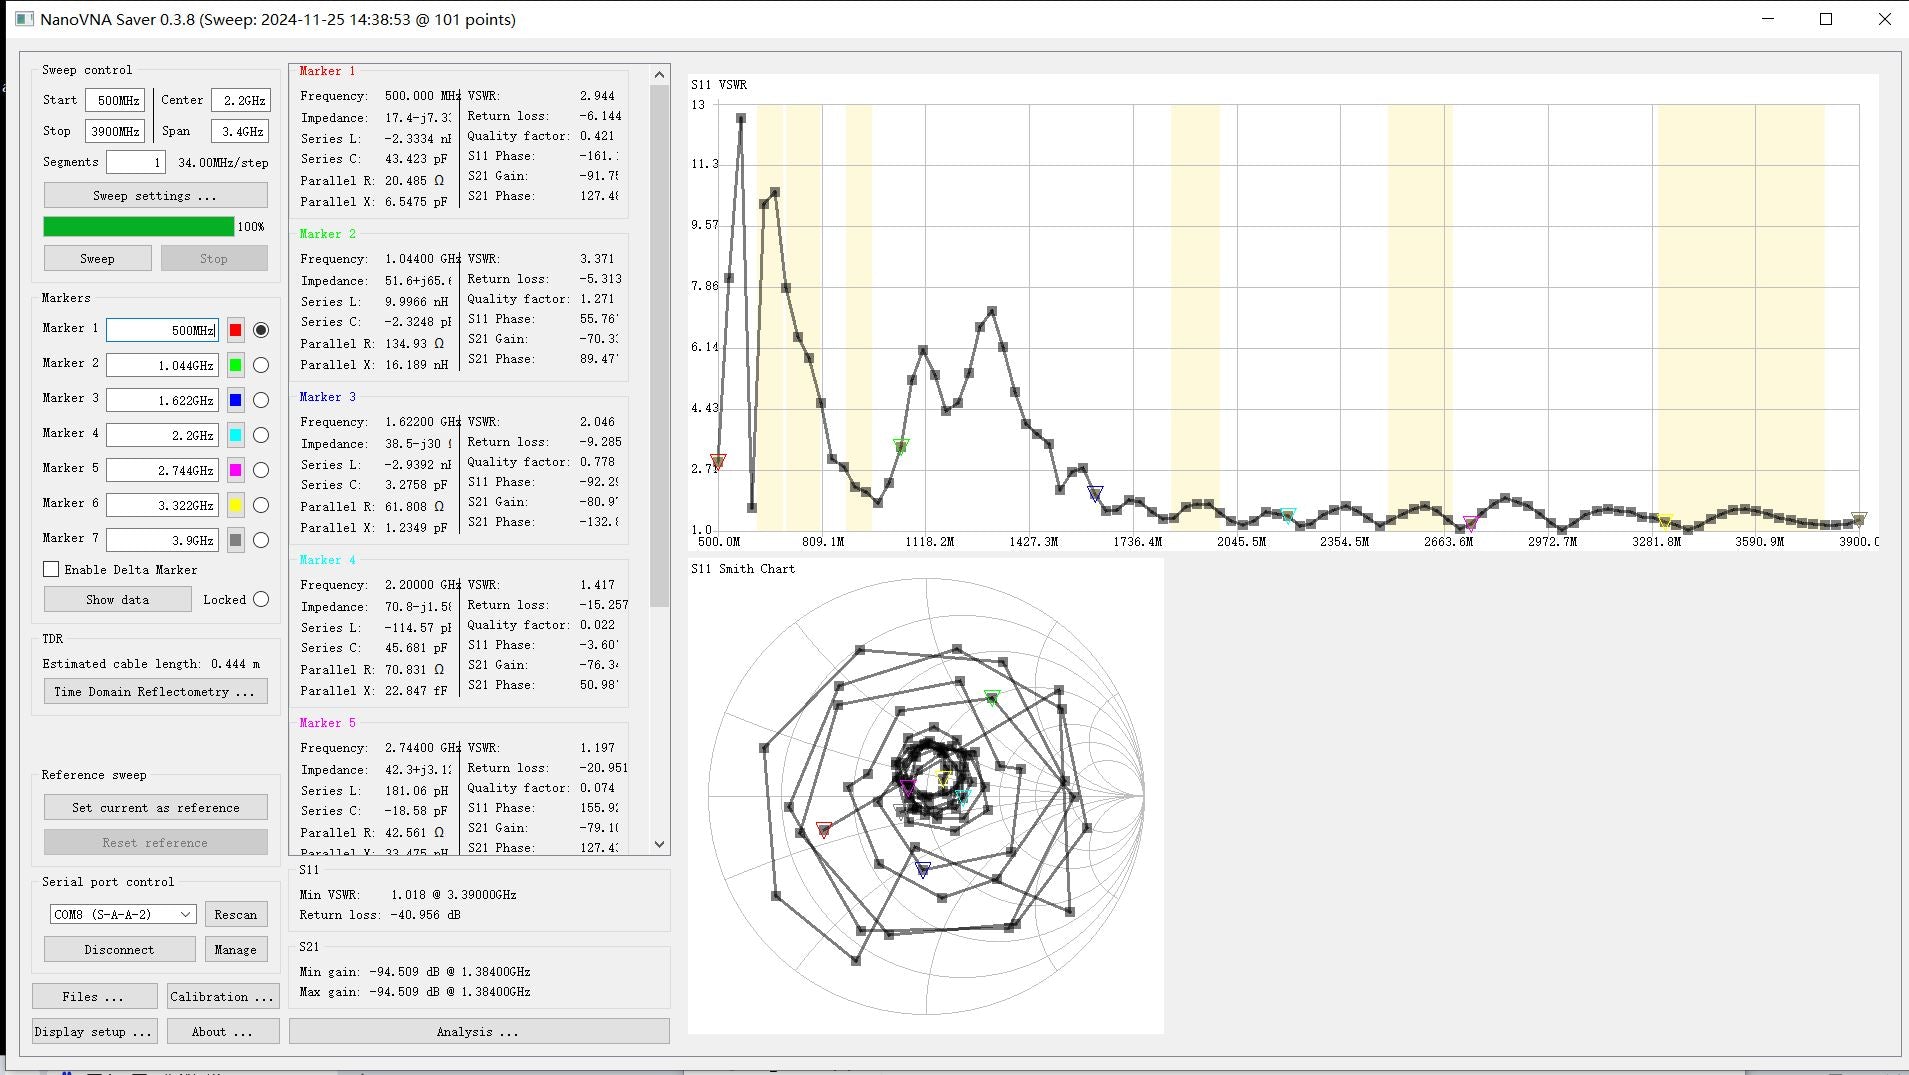1909x1075 pixels.
Task: Edit the sweep Start frequency field
Action: pyautogui.click(x=115, y=100)
